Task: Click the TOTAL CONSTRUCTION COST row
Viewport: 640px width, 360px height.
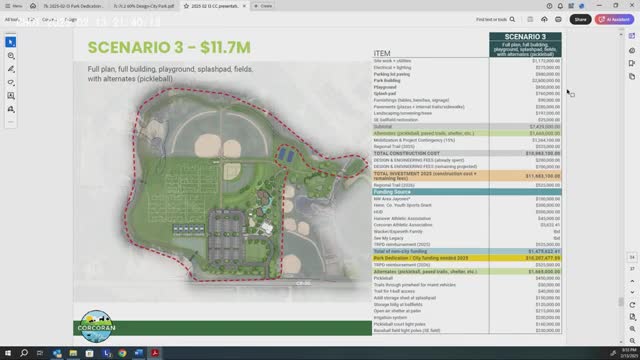Action: (467, 153)
